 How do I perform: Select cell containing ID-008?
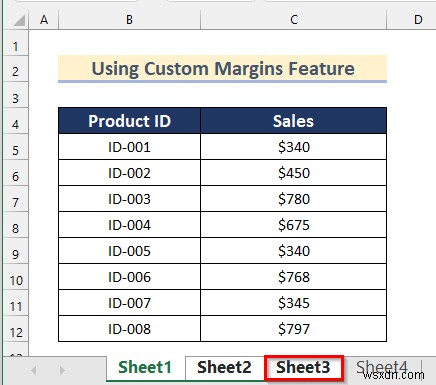(x=129, y=329)
